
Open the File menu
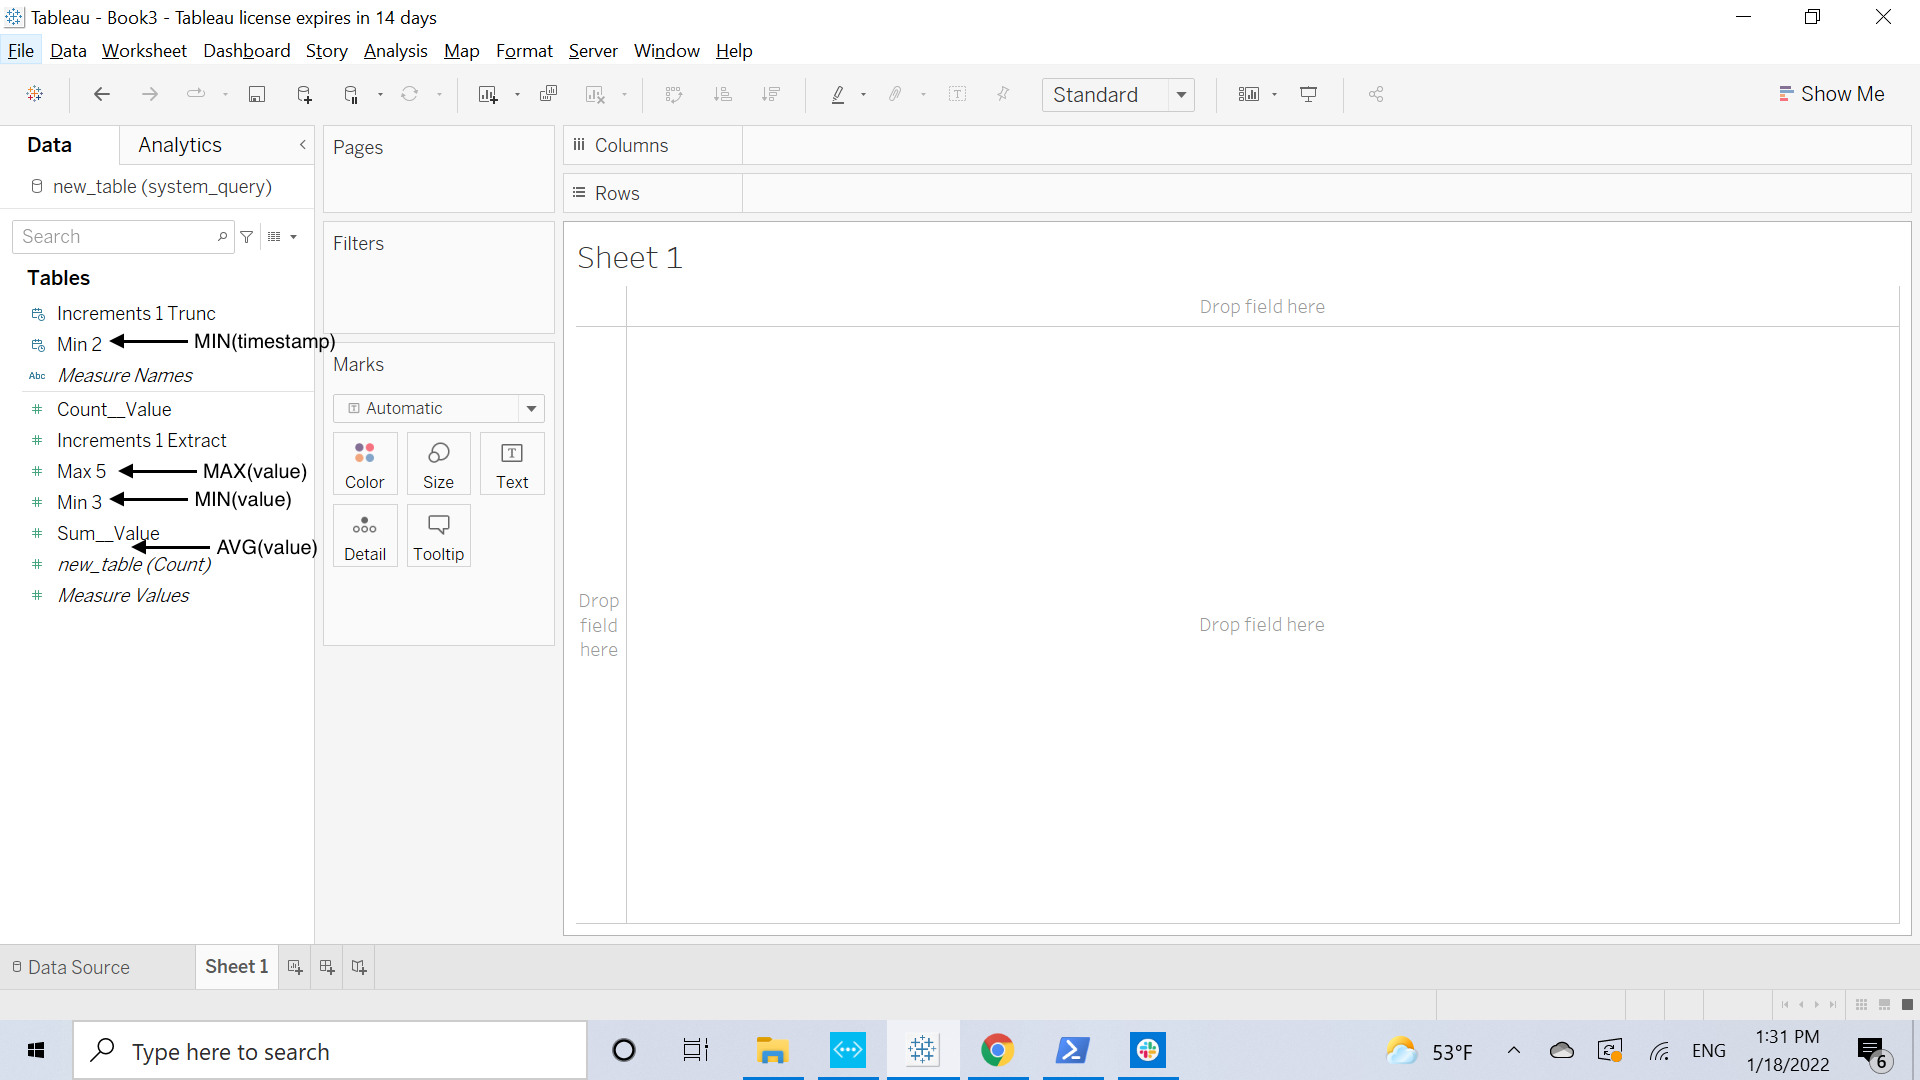point(21,51)
